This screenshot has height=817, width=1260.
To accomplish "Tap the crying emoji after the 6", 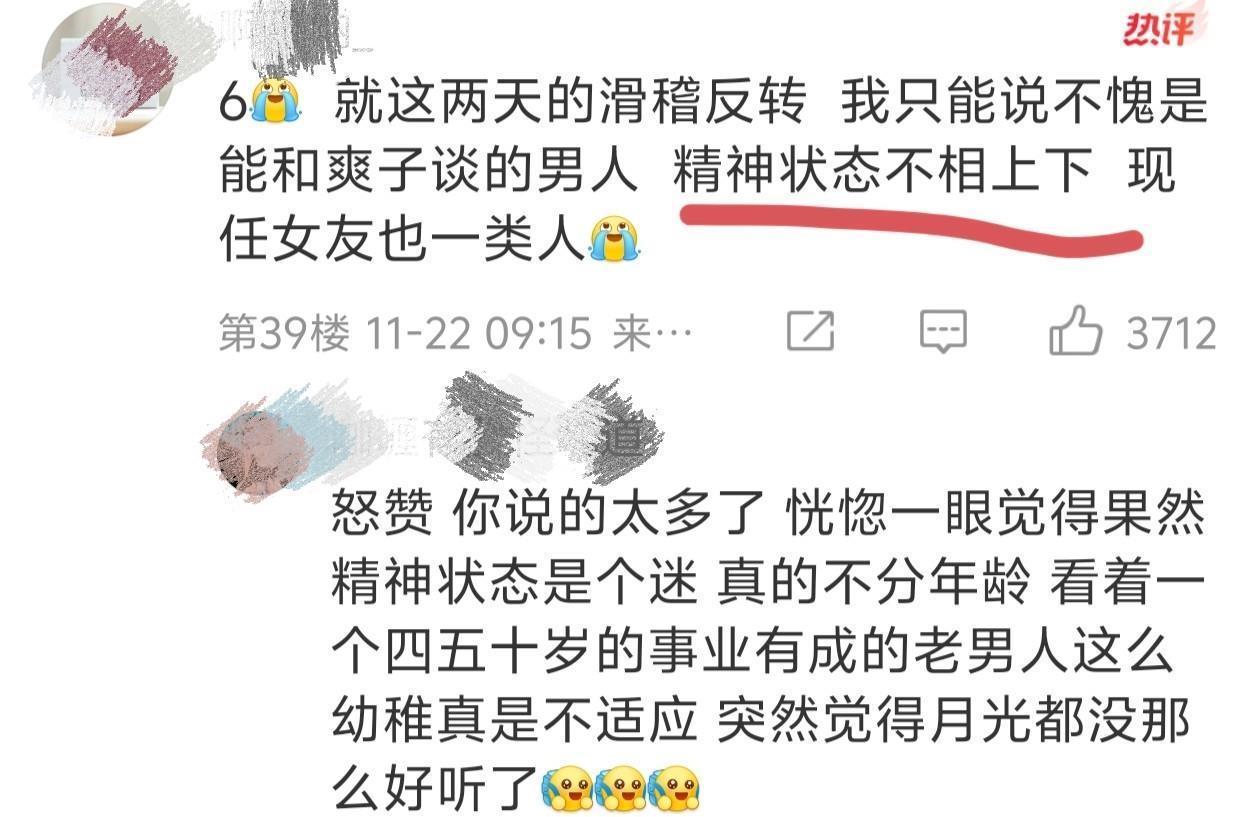I will tap(274, 101).
